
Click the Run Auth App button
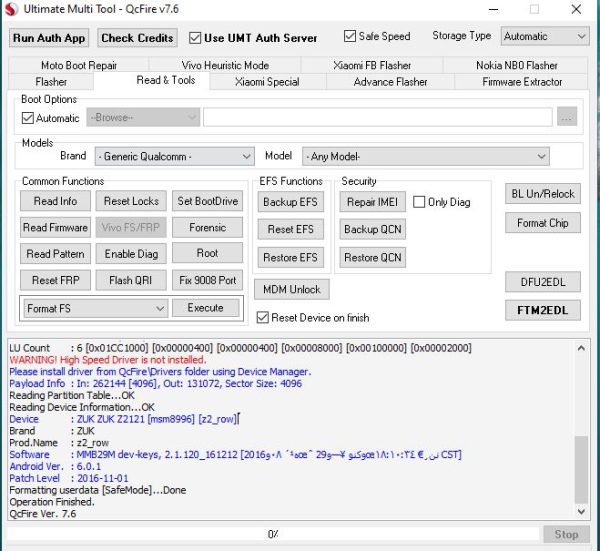[x=49, y=38]
